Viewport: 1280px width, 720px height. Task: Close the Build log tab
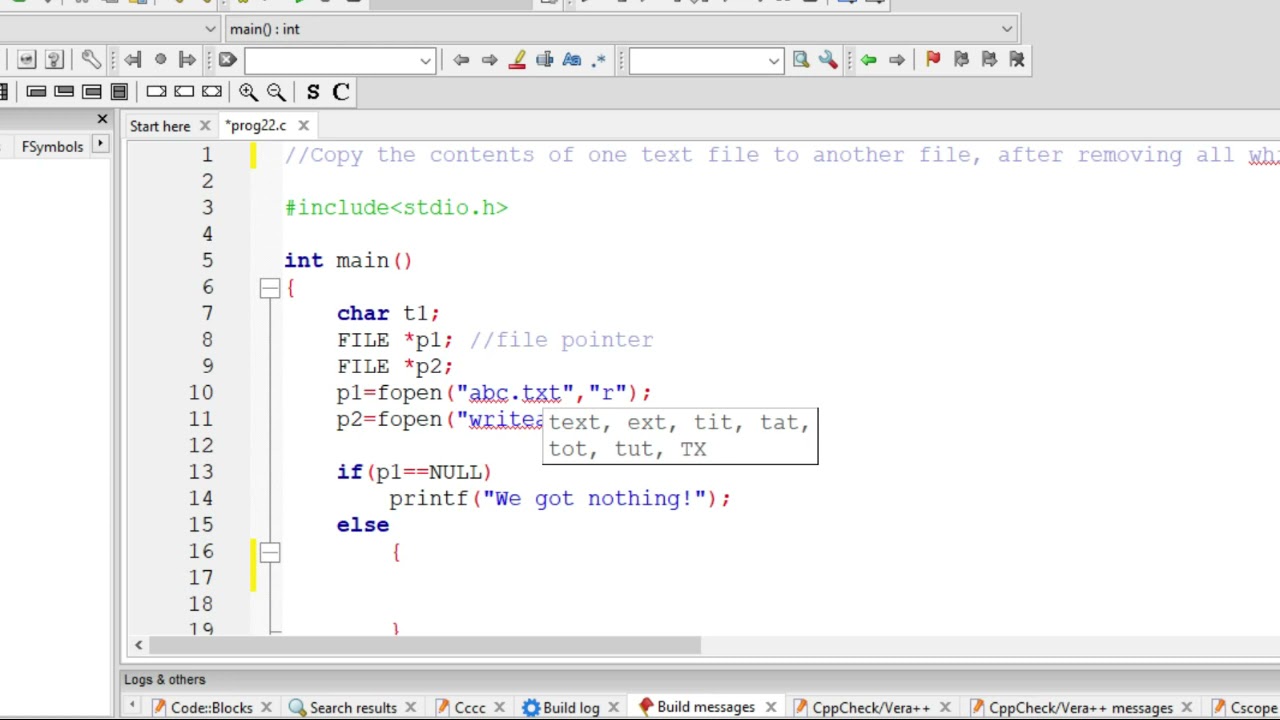[x=613, y=708]
